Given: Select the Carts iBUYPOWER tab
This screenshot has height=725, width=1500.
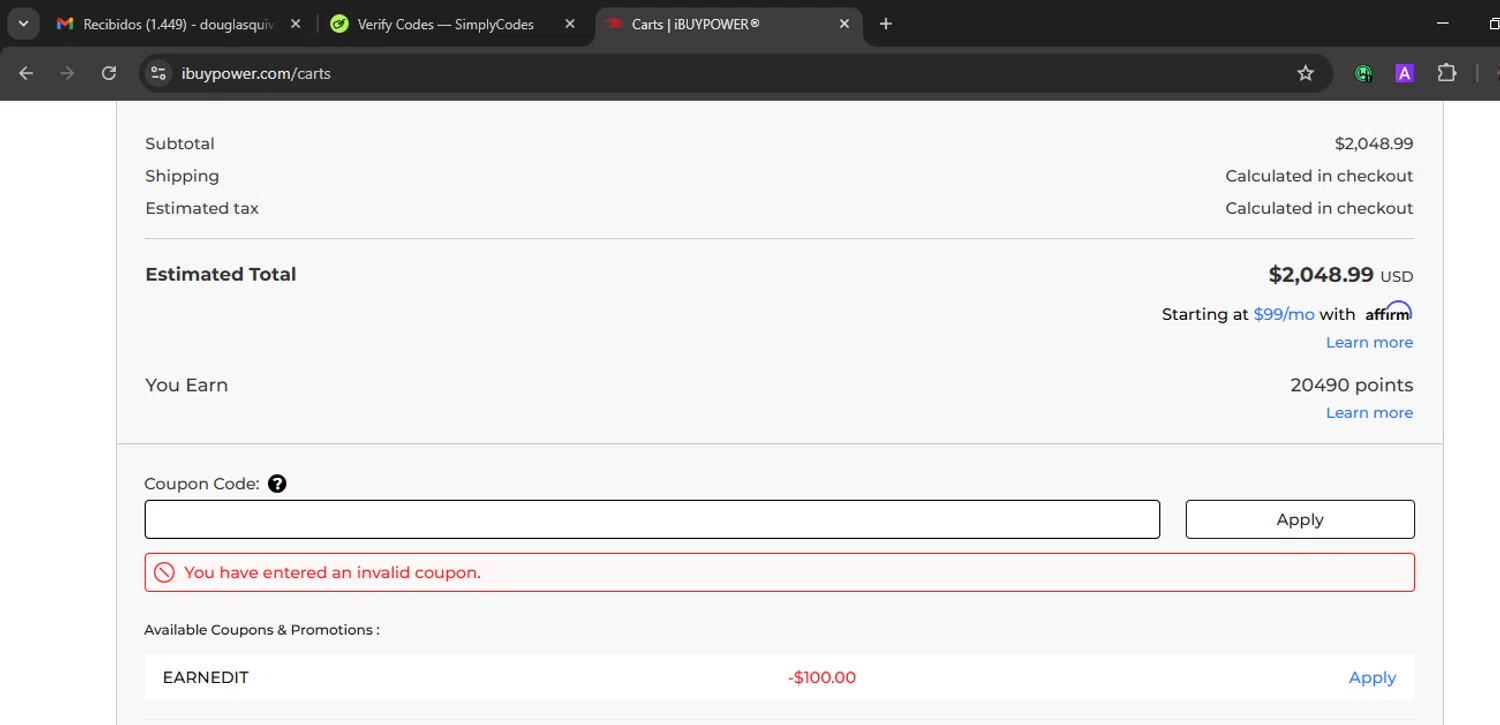Looking at the screenshot, I should (728, 24).
